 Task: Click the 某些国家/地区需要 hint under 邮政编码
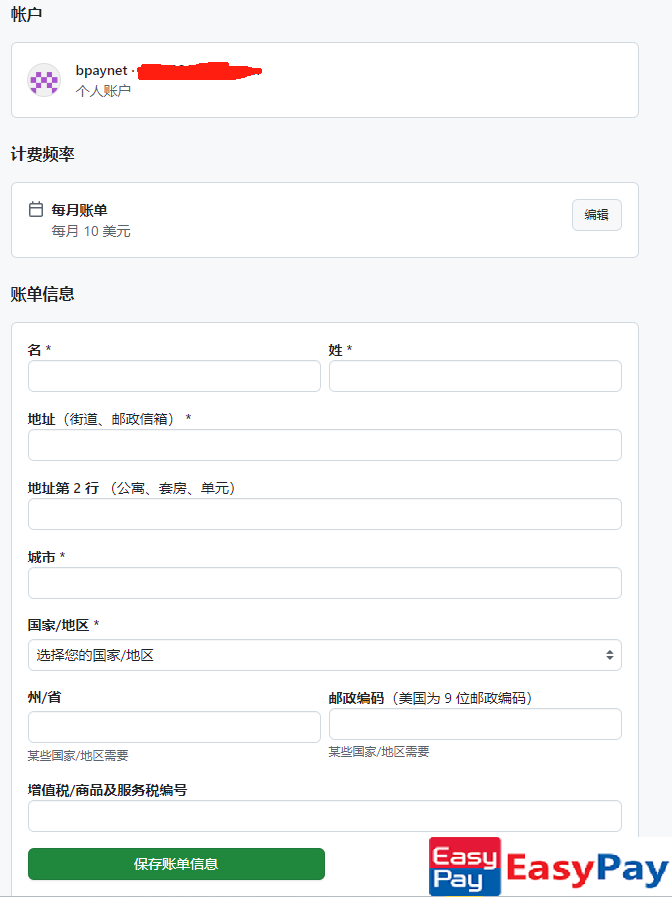[379, 752]
